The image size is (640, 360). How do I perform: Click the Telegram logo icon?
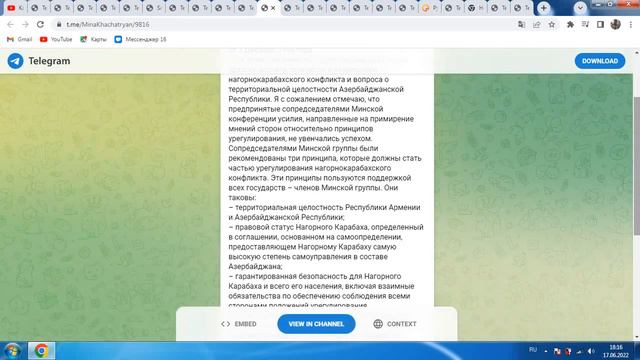click(16, 61)
